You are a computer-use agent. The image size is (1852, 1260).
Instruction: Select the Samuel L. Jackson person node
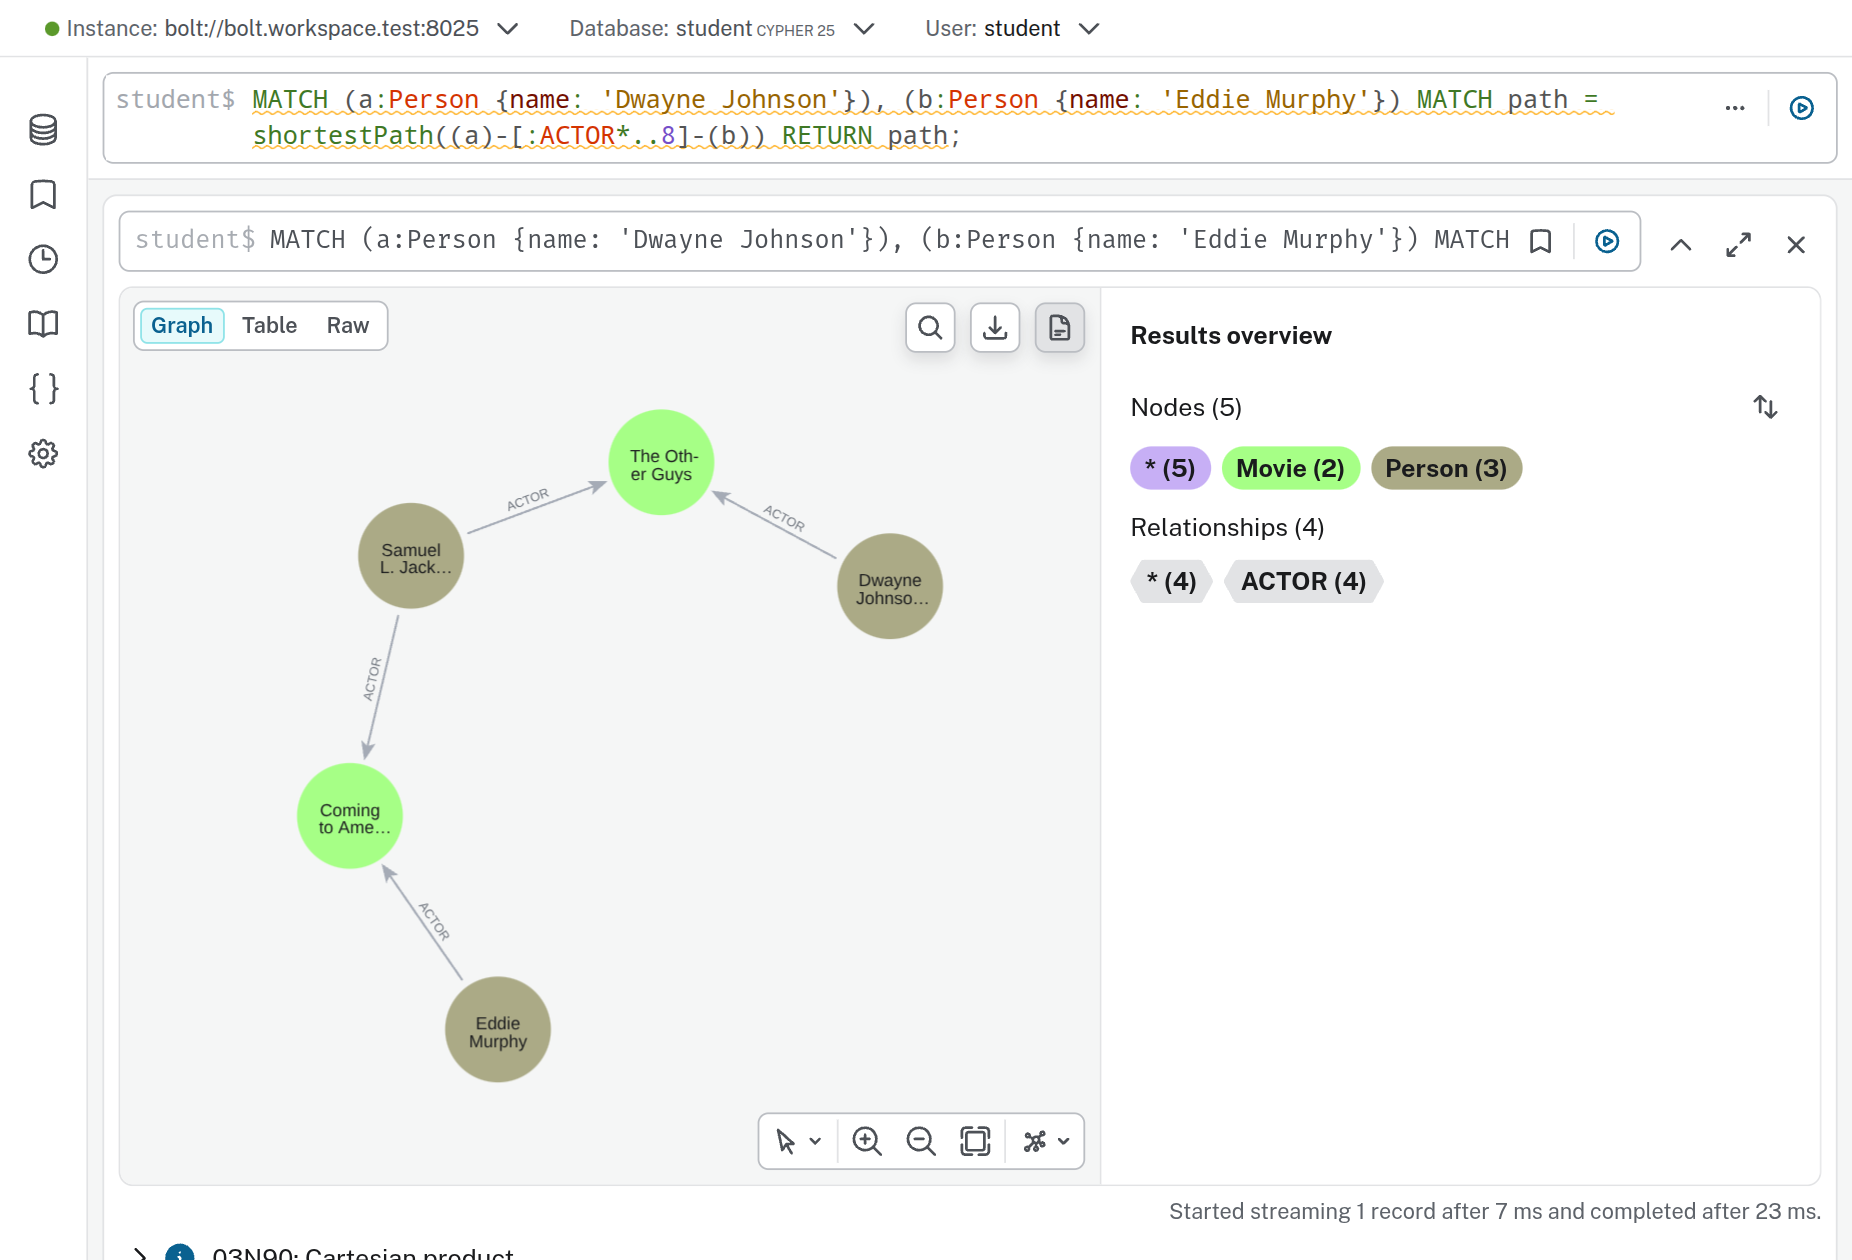(411, 556)
